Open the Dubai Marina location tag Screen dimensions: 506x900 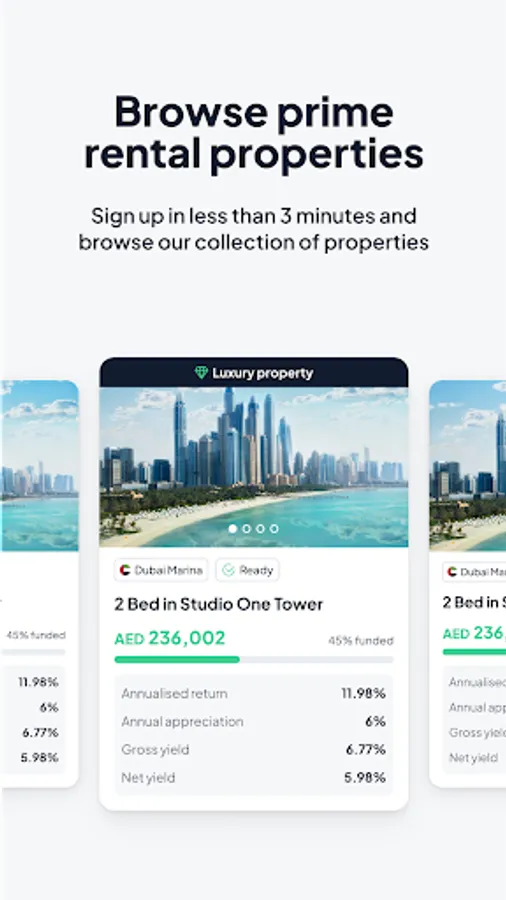click(x=161, y=570)
